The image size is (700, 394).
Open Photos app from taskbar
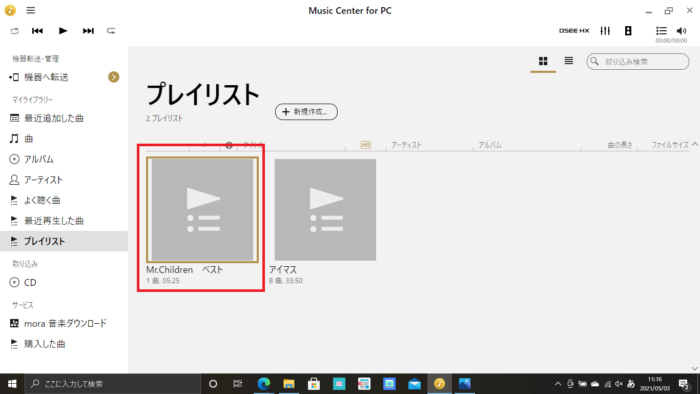point(464,384)
